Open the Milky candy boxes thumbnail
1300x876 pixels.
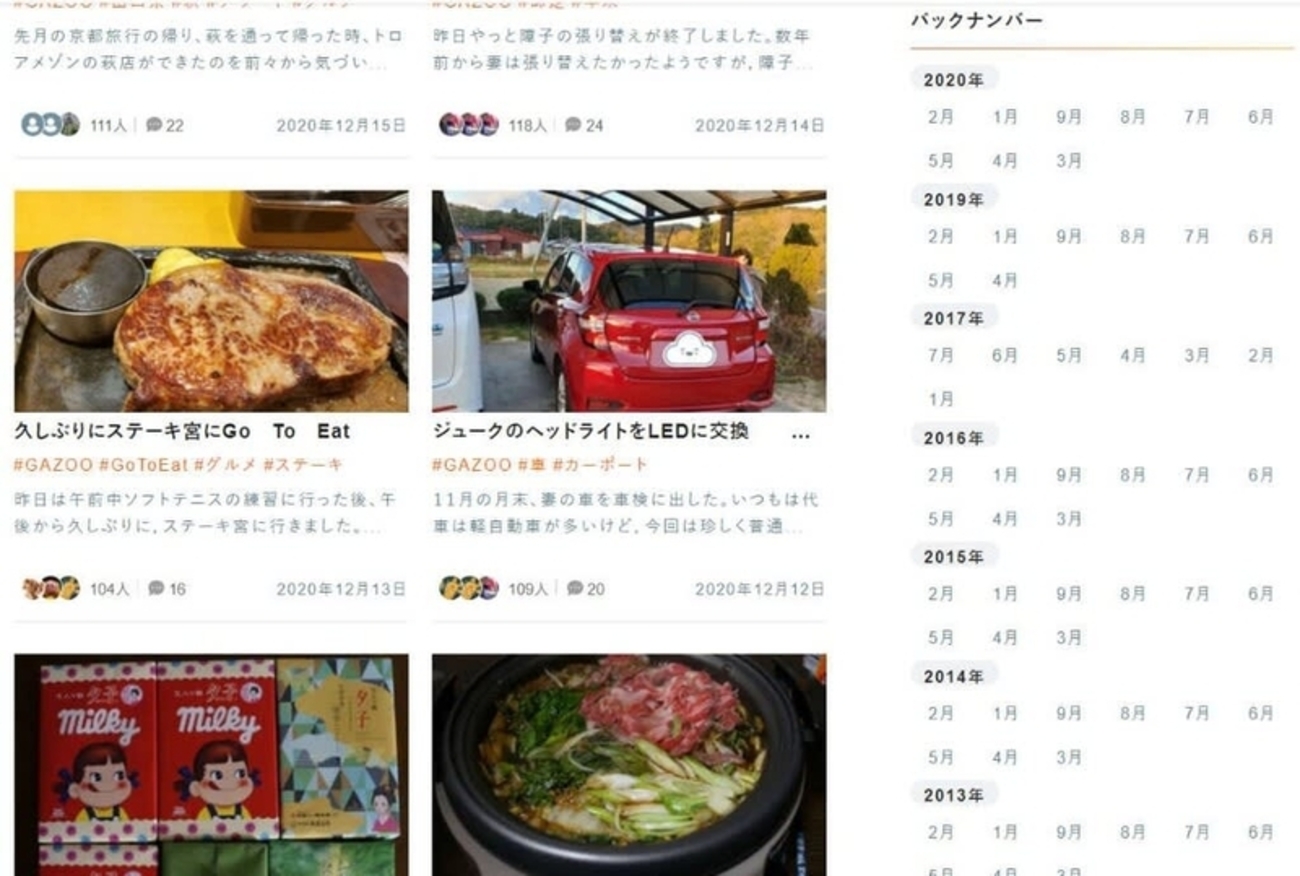point(211,765)
